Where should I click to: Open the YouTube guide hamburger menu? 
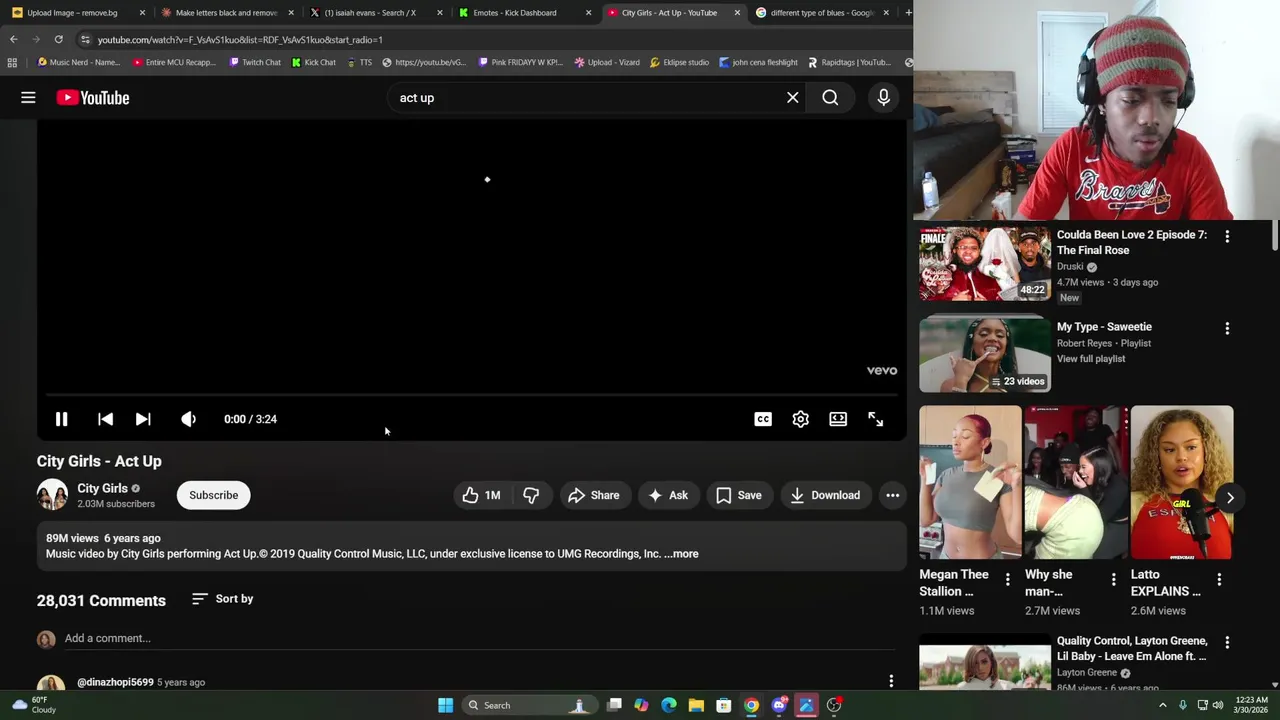(x=28, y=97)
